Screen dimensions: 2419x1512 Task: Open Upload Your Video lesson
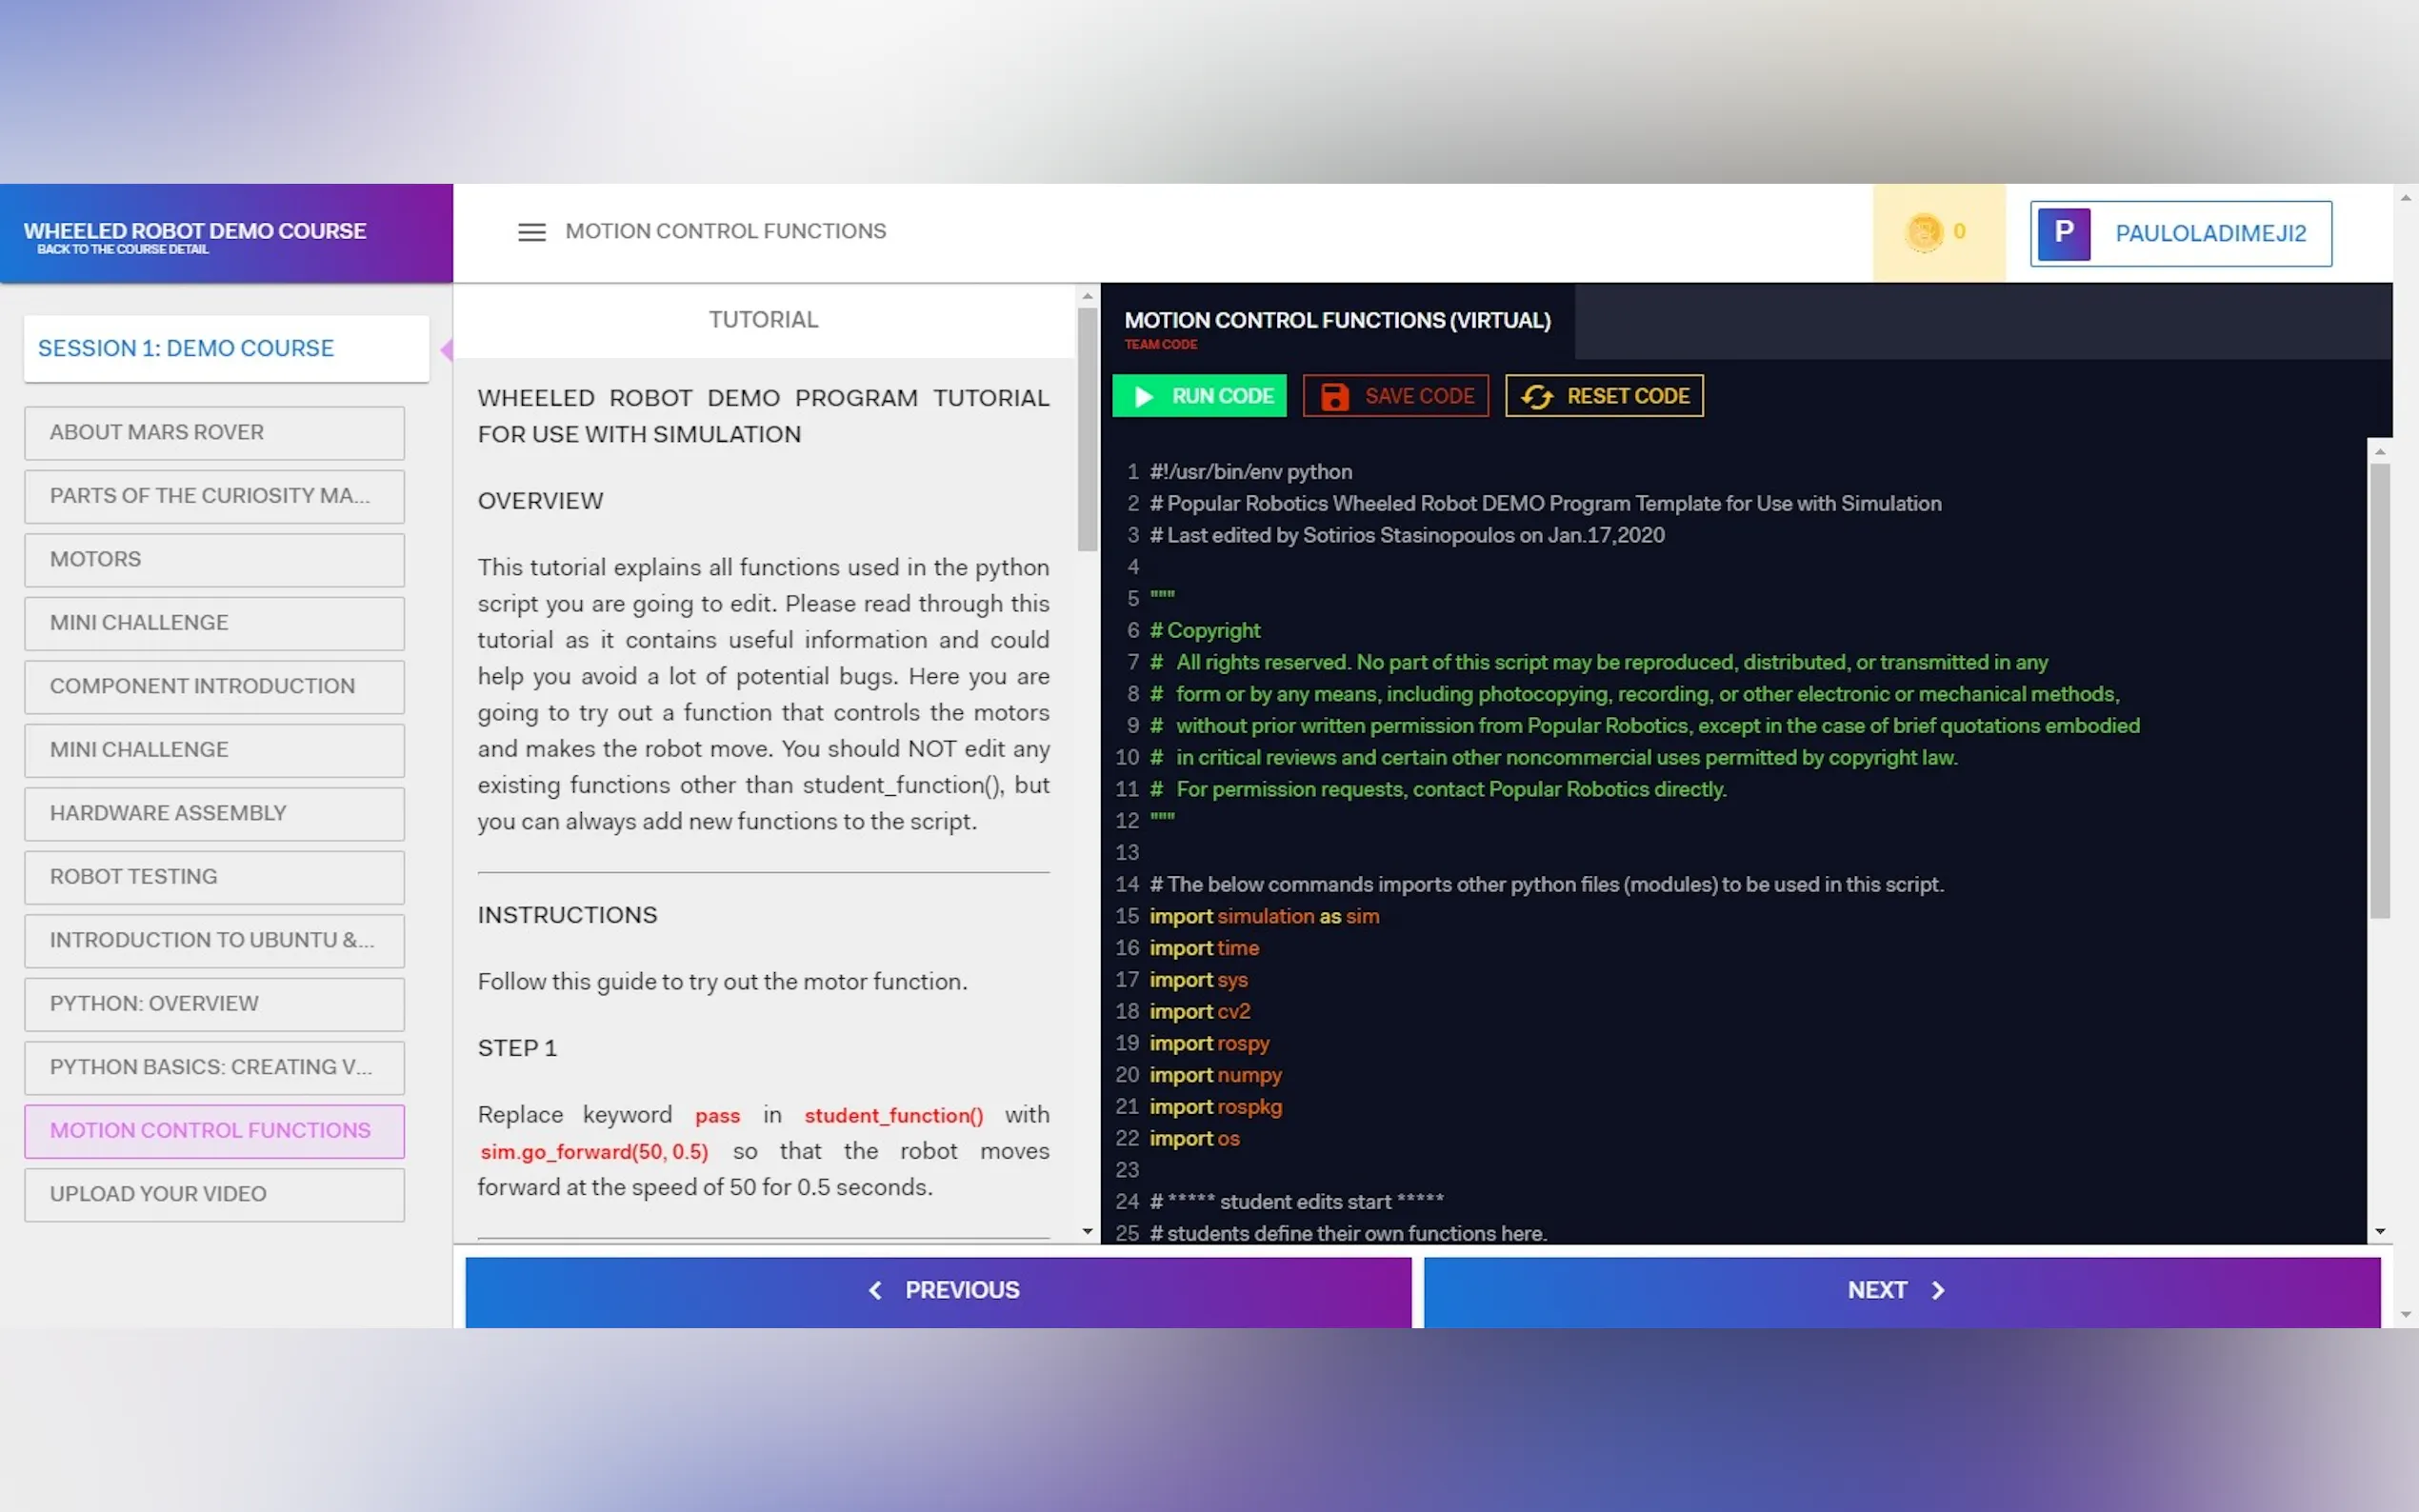pos(214,1194)
